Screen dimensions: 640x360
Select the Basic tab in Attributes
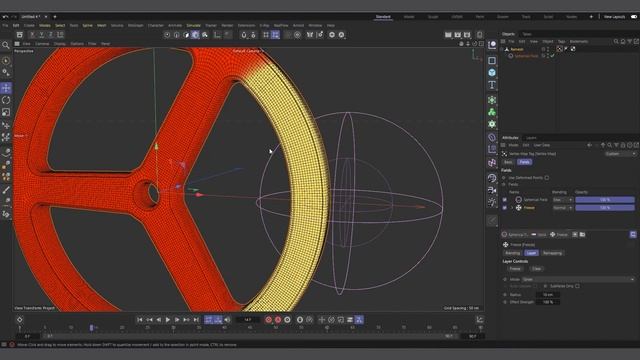coord(508,162)
